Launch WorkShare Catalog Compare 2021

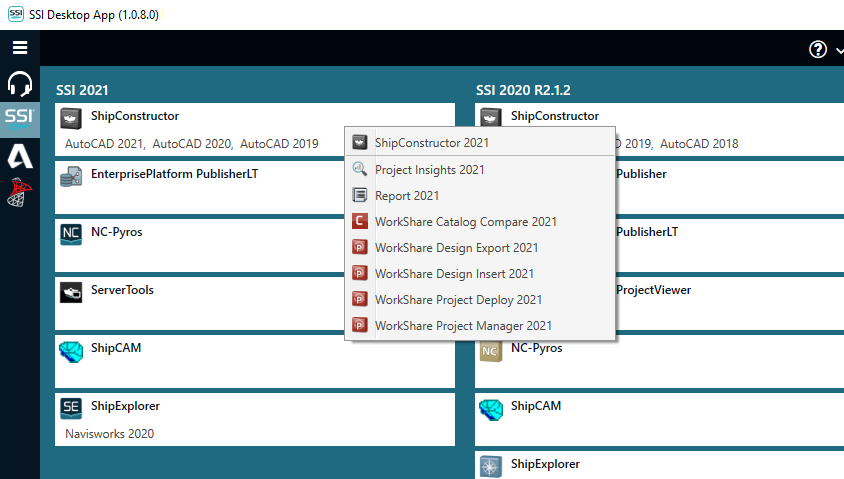tap(480, 222)
